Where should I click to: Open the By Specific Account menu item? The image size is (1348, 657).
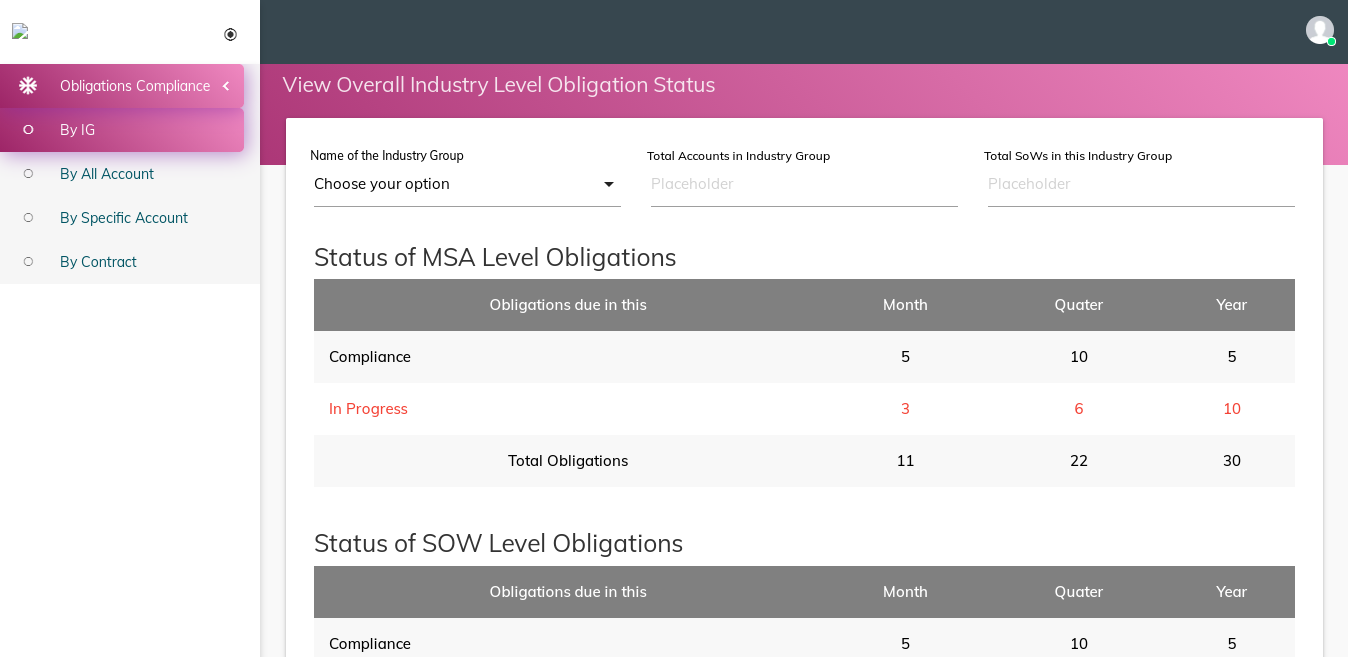123,218
